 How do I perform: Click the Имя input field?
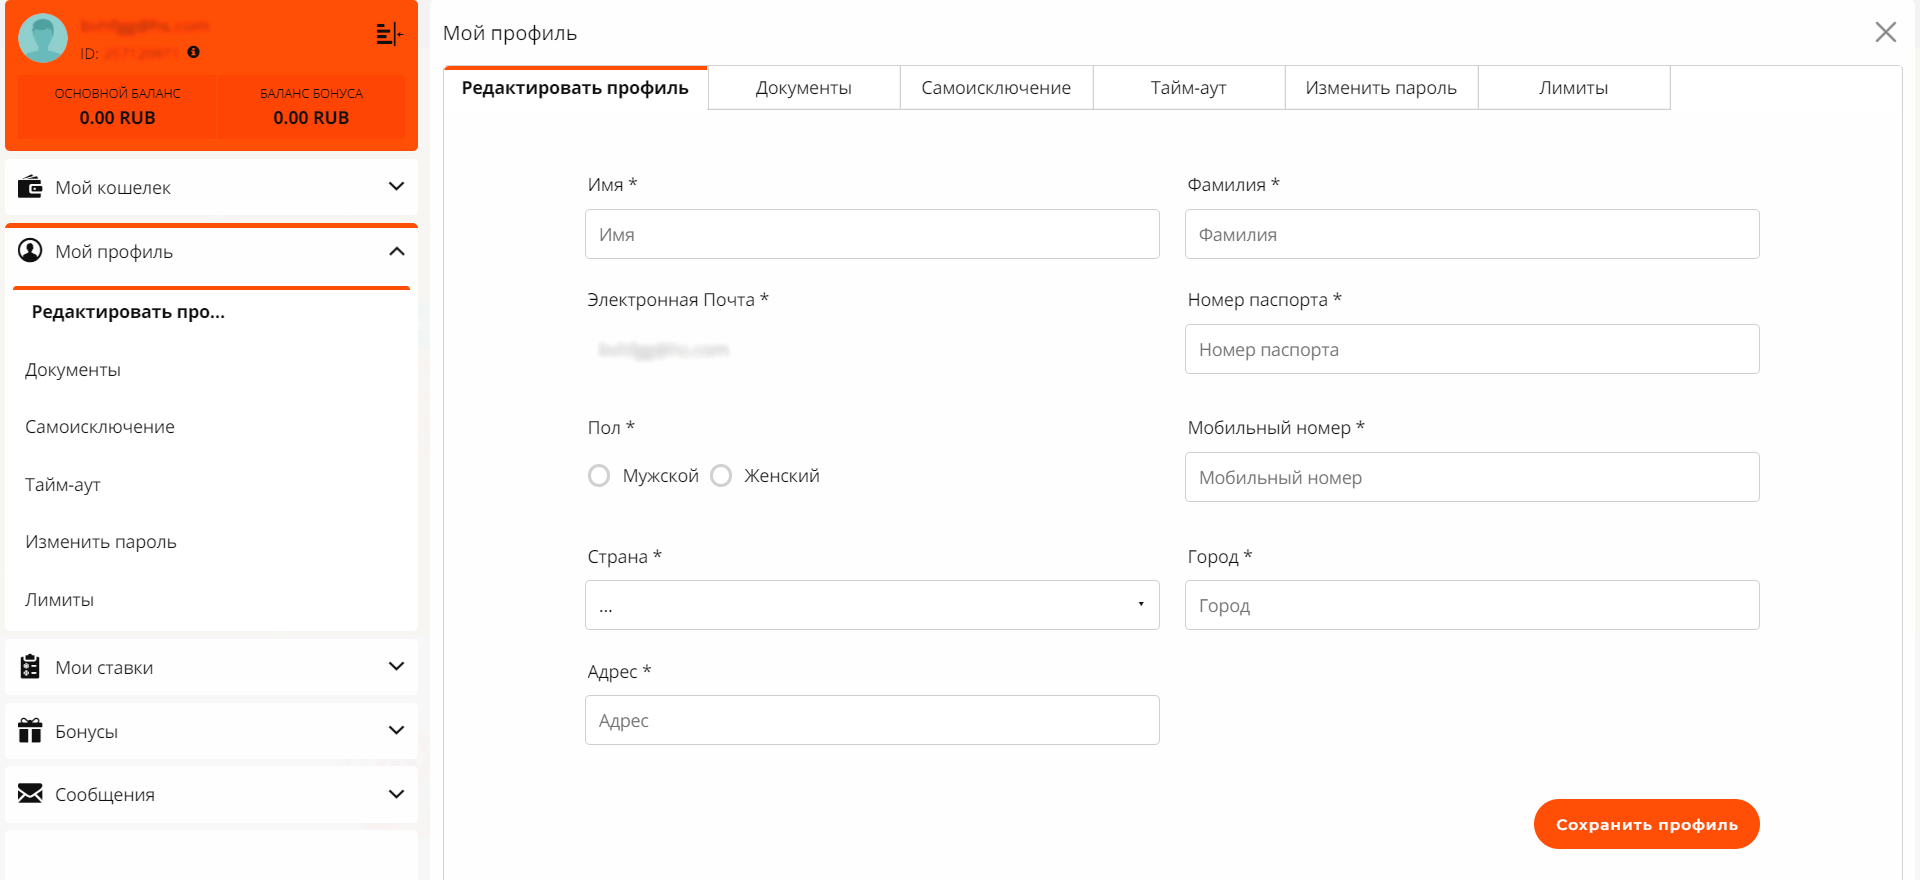coord(872,234)
